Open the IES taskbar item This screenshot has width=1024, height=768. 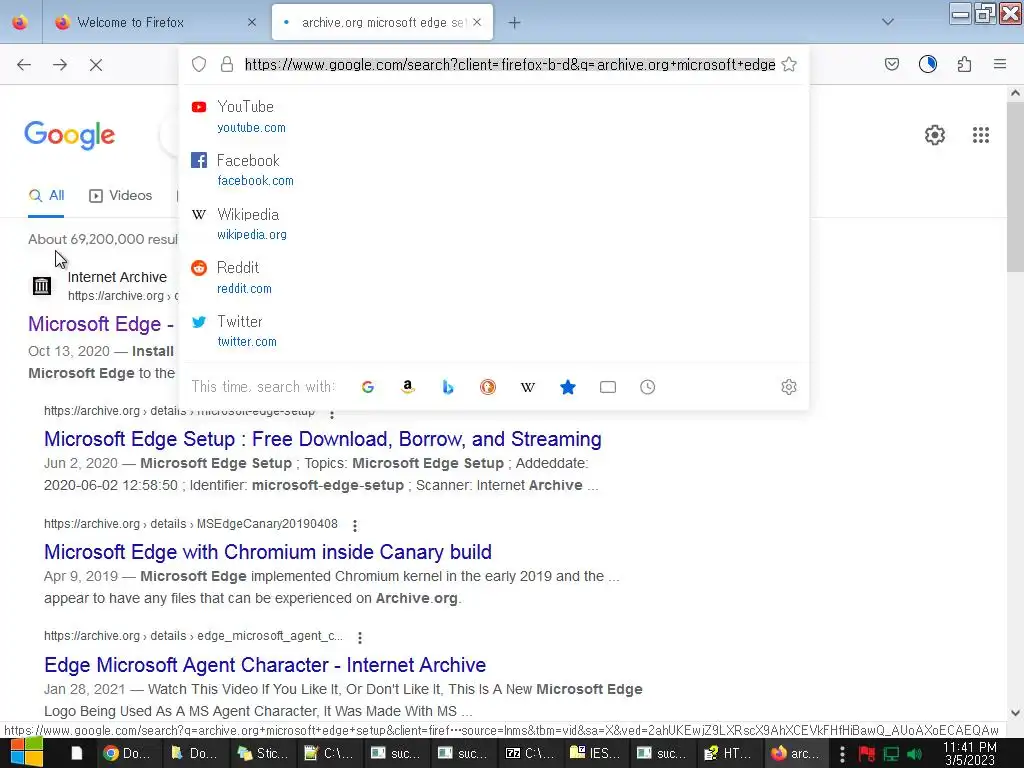click(595, 753)
